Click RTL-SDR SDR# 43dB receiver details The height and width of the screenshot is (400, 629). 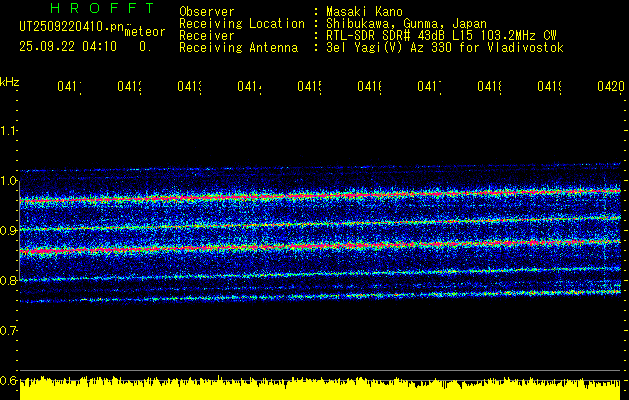441,36
